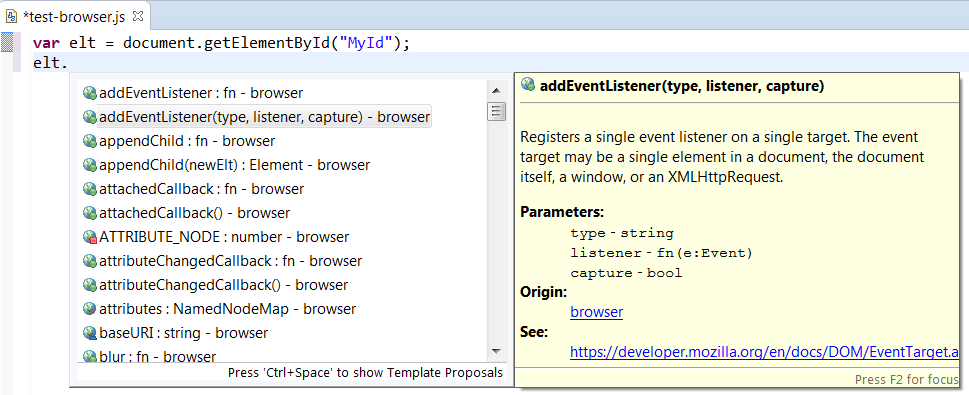Click globe icon beside baseURI : string
Screen dimensions: 969x395
click(90, 333)
